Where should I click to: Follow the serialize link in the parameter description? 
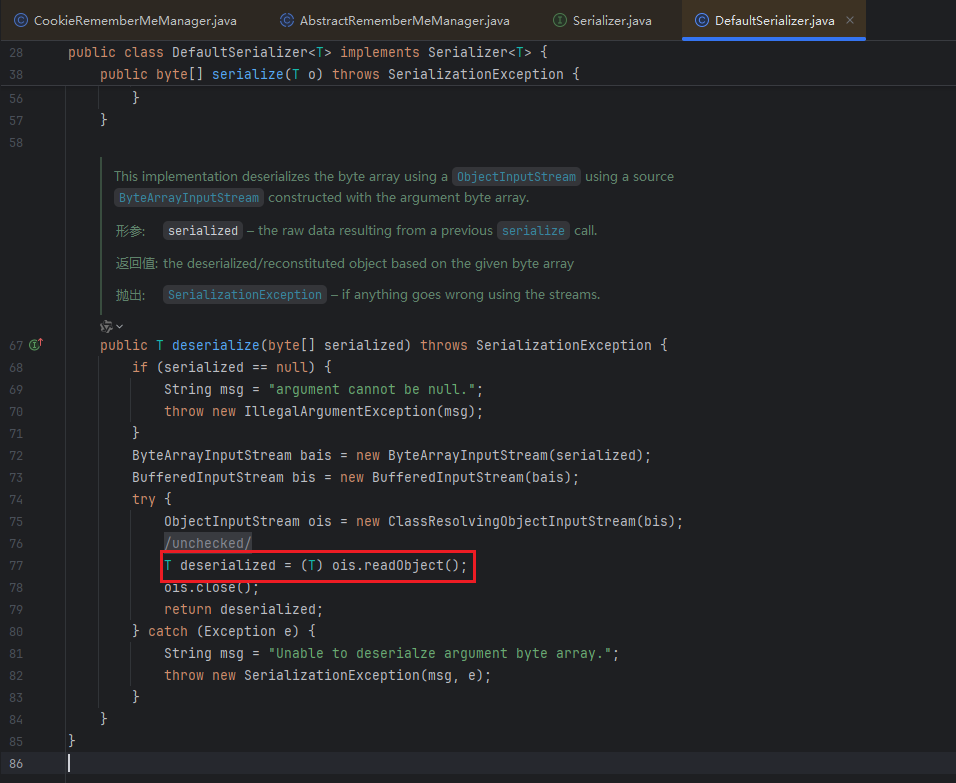533,230
